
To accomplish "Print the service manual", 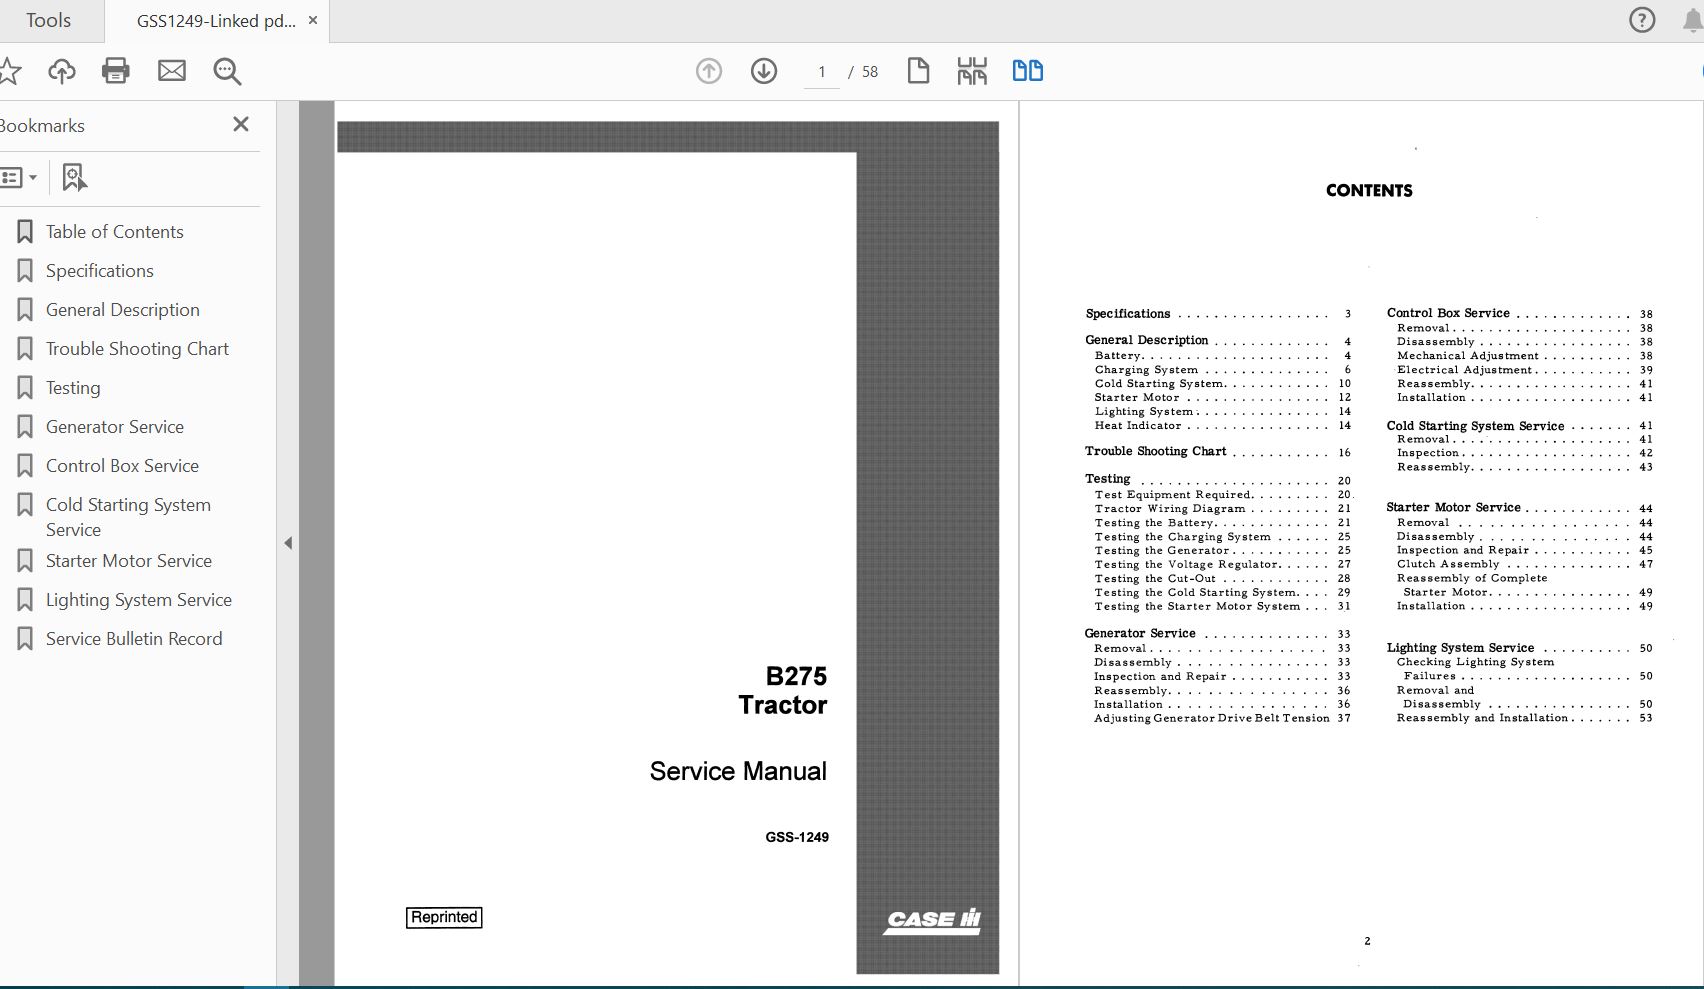I will coord(115,71).
